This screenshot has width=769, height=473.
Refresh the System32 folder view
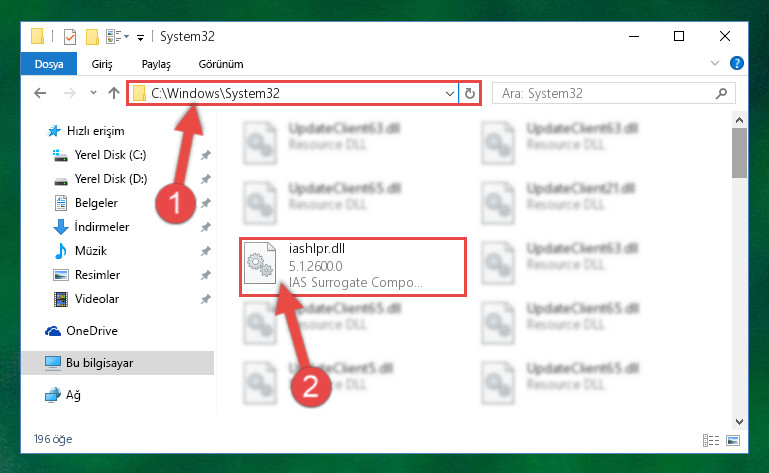click(x=470, y=93)
